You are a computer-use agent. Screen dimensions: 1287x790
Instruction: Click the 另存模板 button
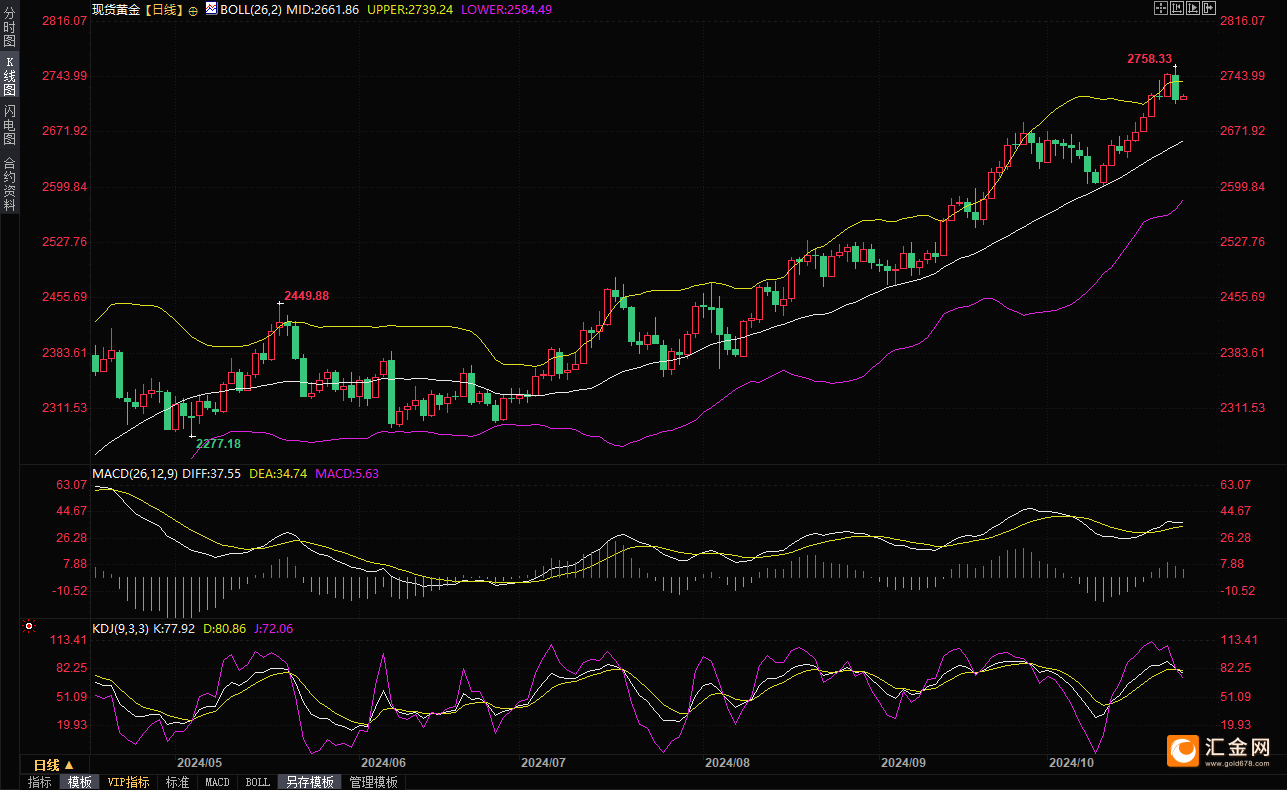point(310,782)
